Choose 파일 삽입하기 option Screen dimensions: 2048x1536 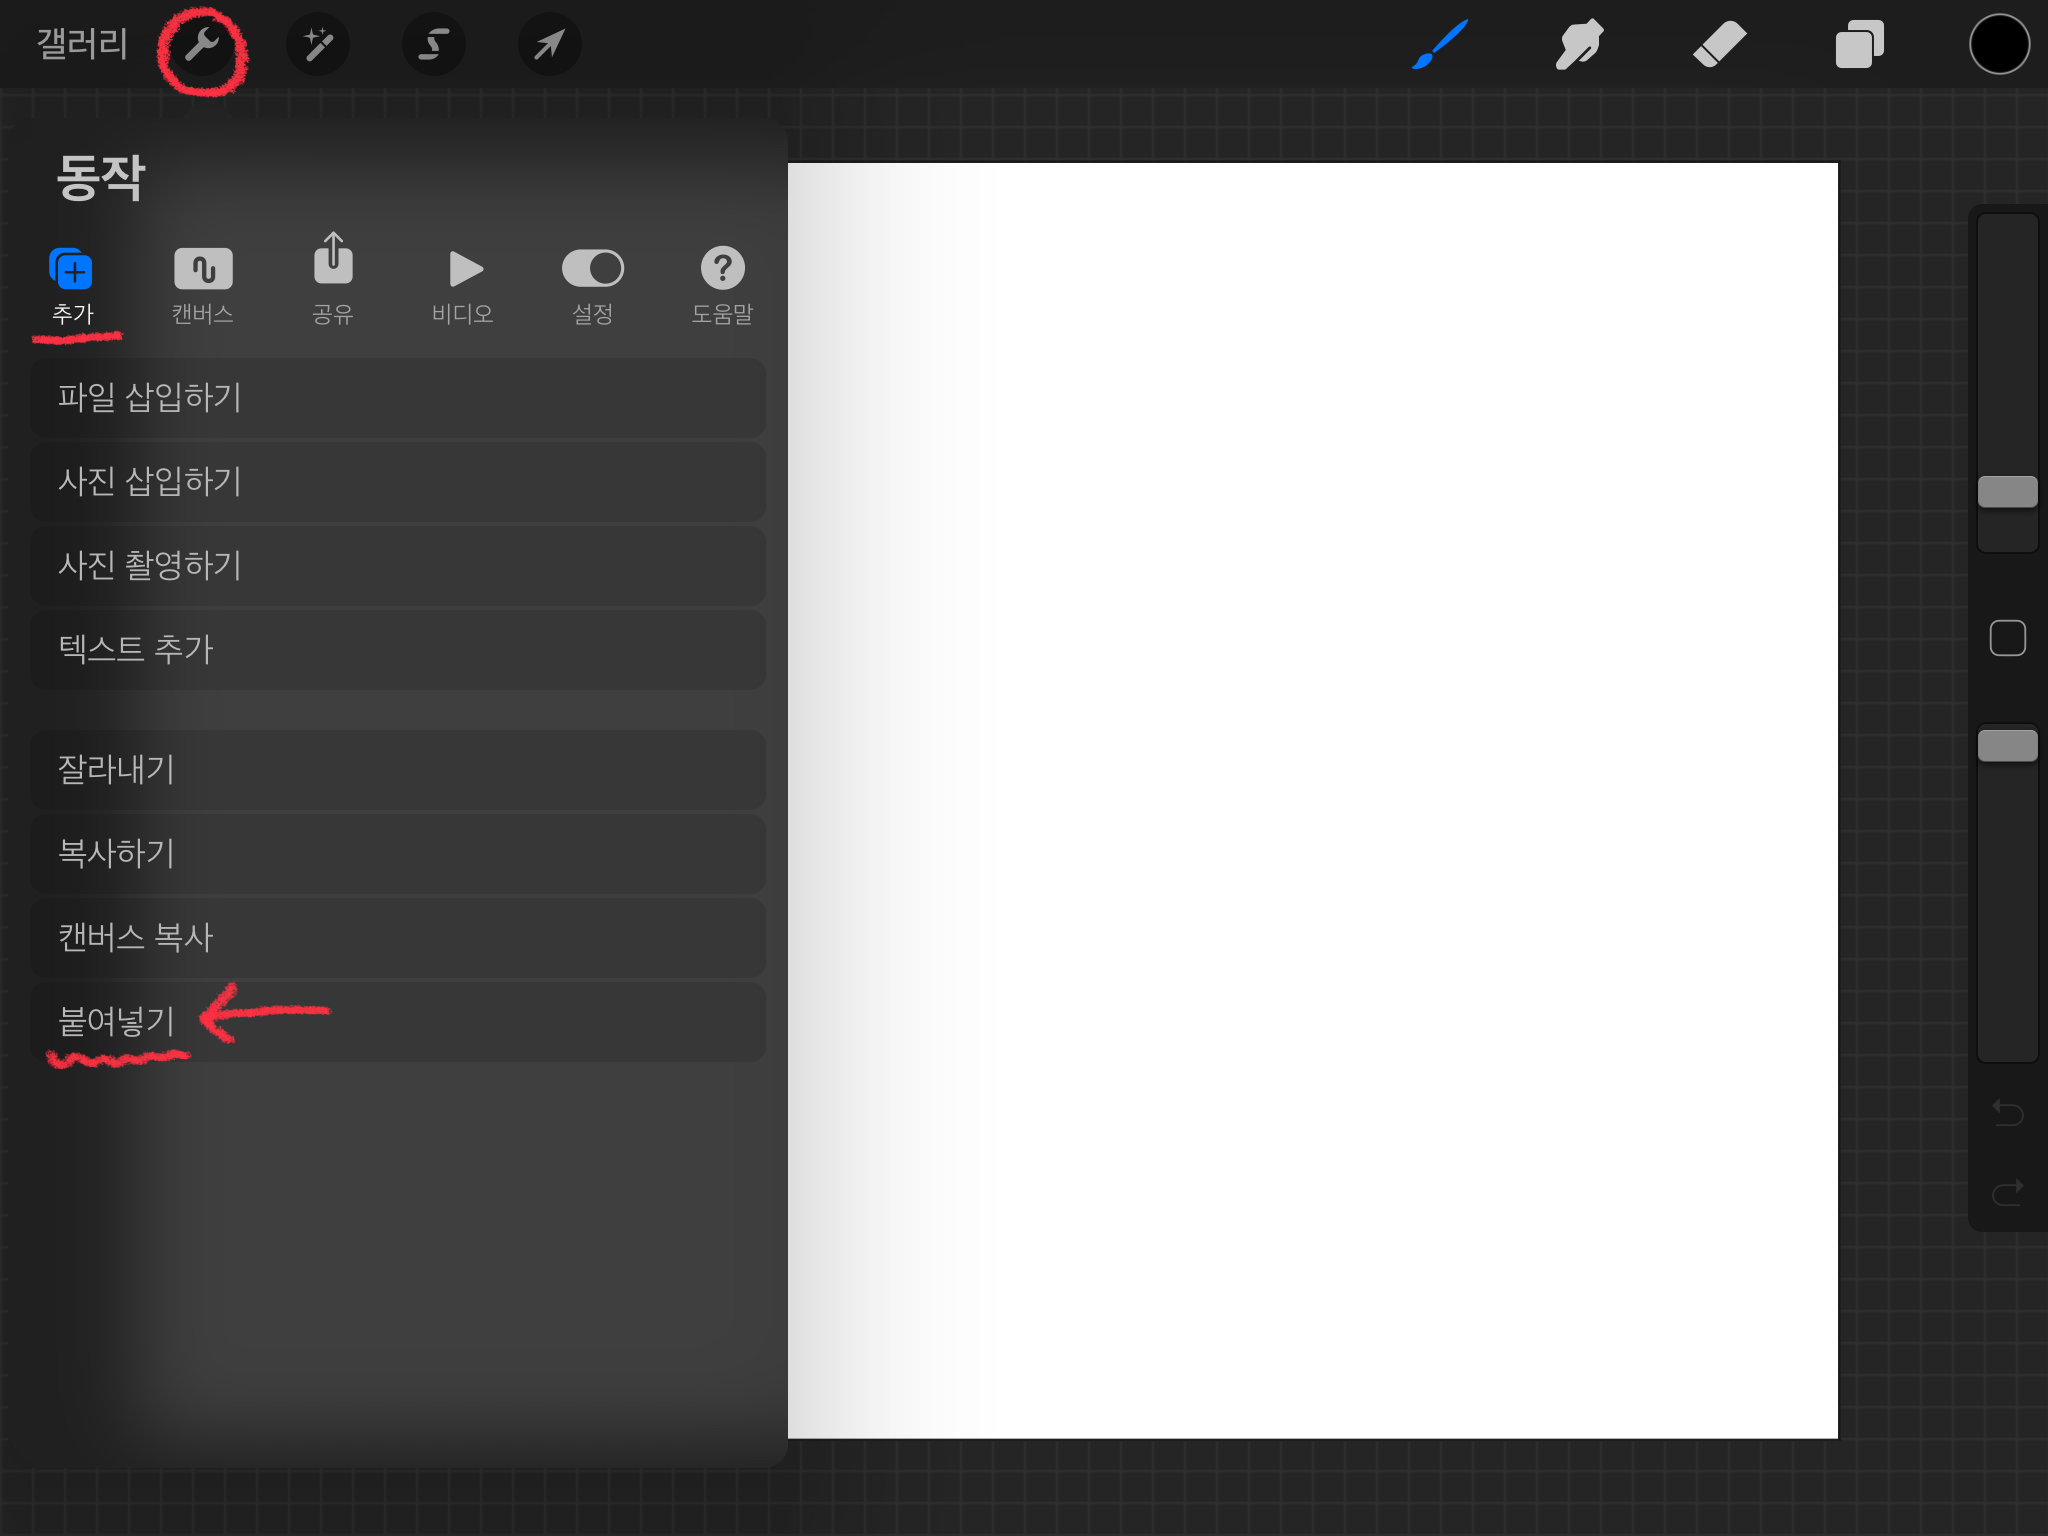398,398
